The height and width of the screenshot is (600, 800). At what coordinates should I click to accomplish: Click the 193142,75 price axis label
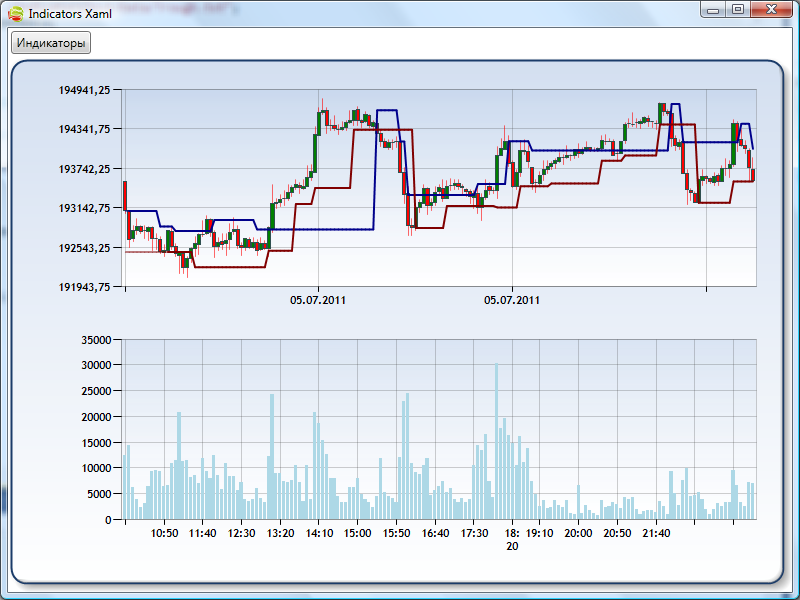click(x=85, y=208)
